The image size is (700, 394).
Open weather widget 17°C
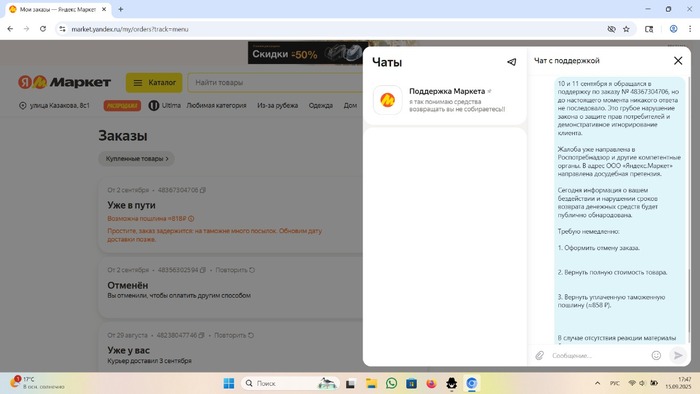click(37, 383)
